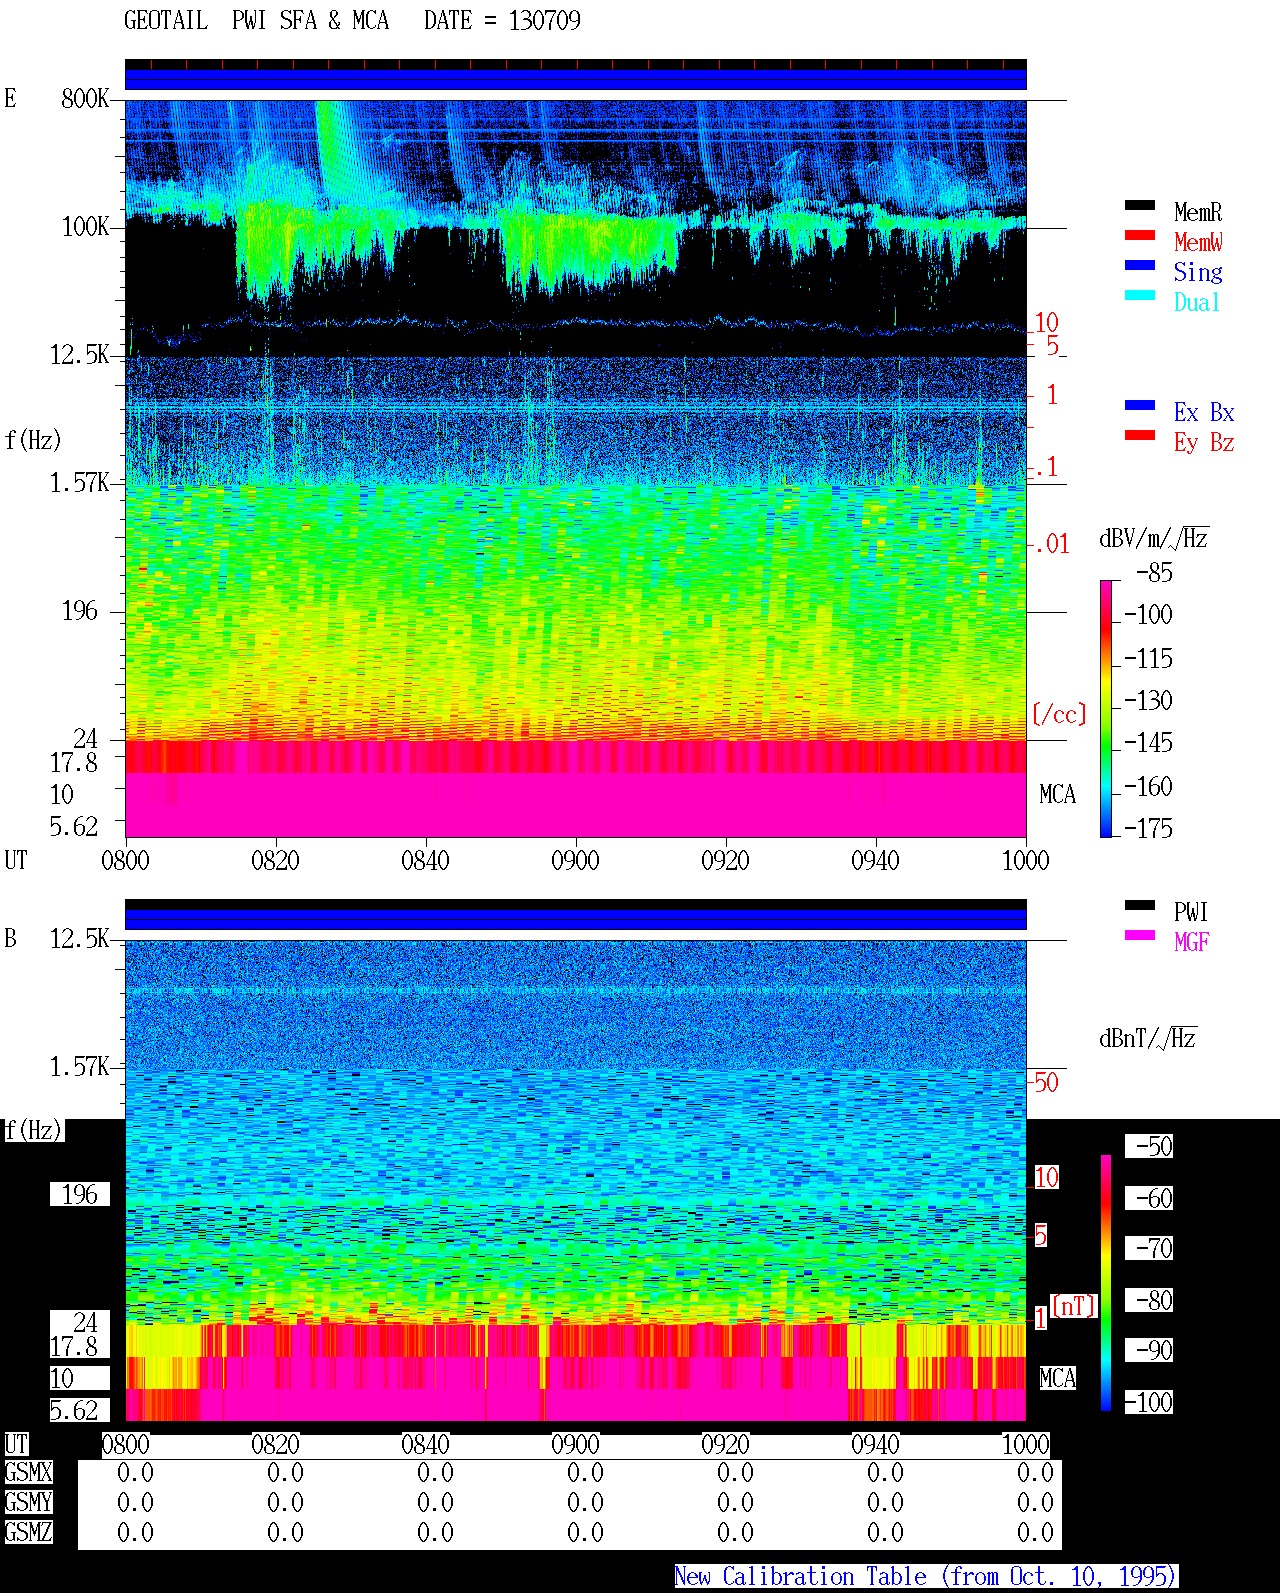The image size is (1280, 1593).
Task: Click the -100 magnetic color scale value
Action: tap(1148, 1403)
